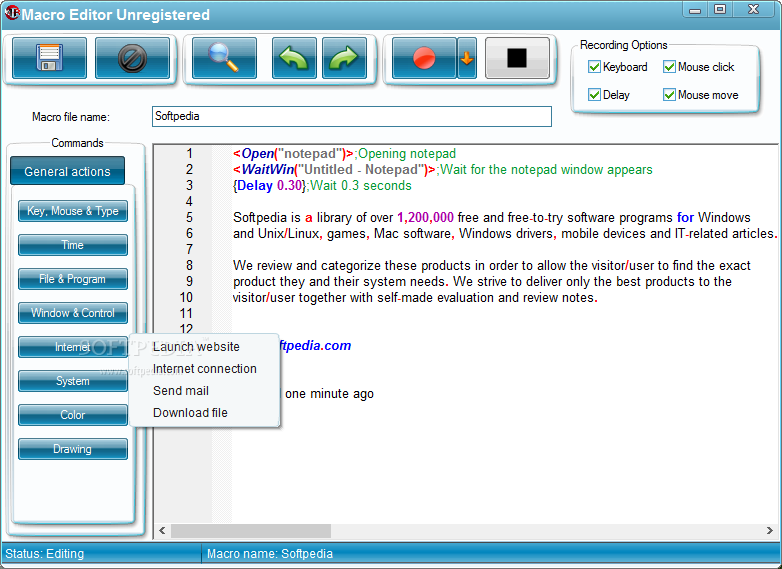Click the Macro file name input field
This screenshot has height=569, width=782.
pyautogui.click(x=352, y=116)
